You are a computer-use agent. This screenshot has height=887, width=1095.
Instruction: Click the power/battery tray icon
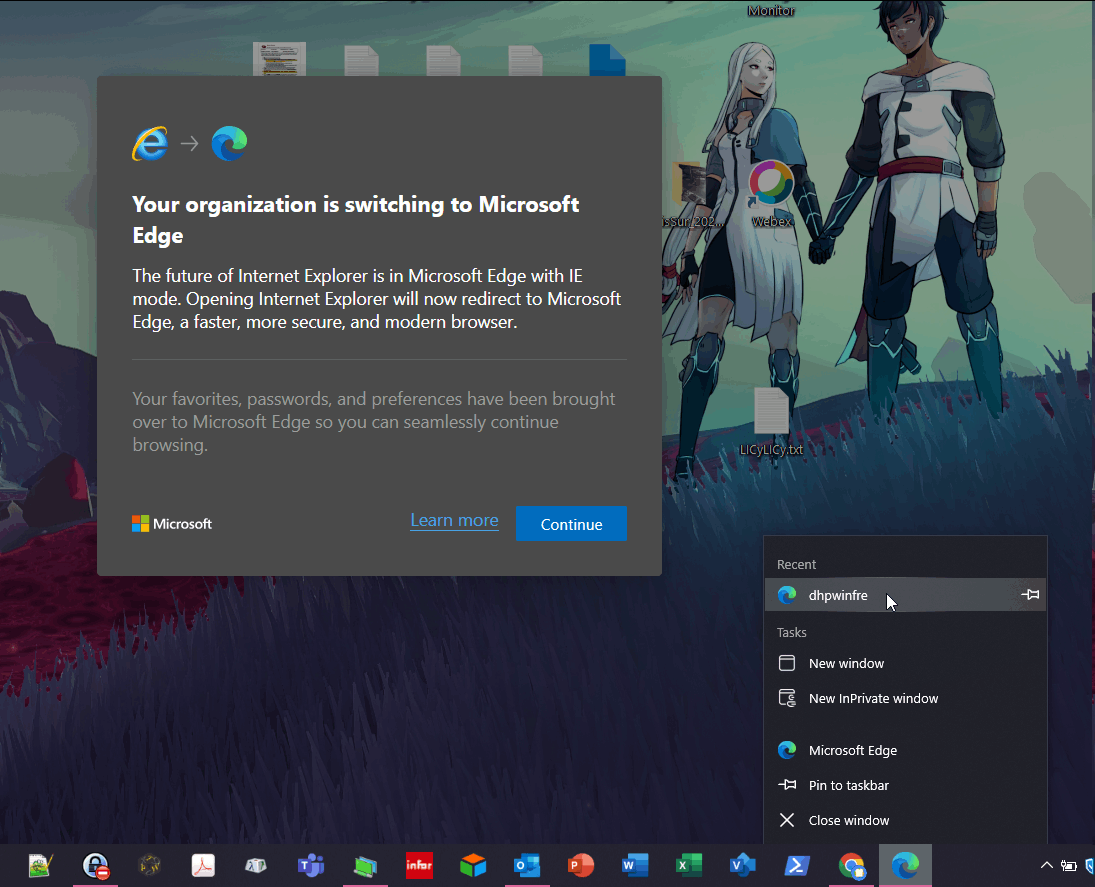click(x=1068, y=866)
